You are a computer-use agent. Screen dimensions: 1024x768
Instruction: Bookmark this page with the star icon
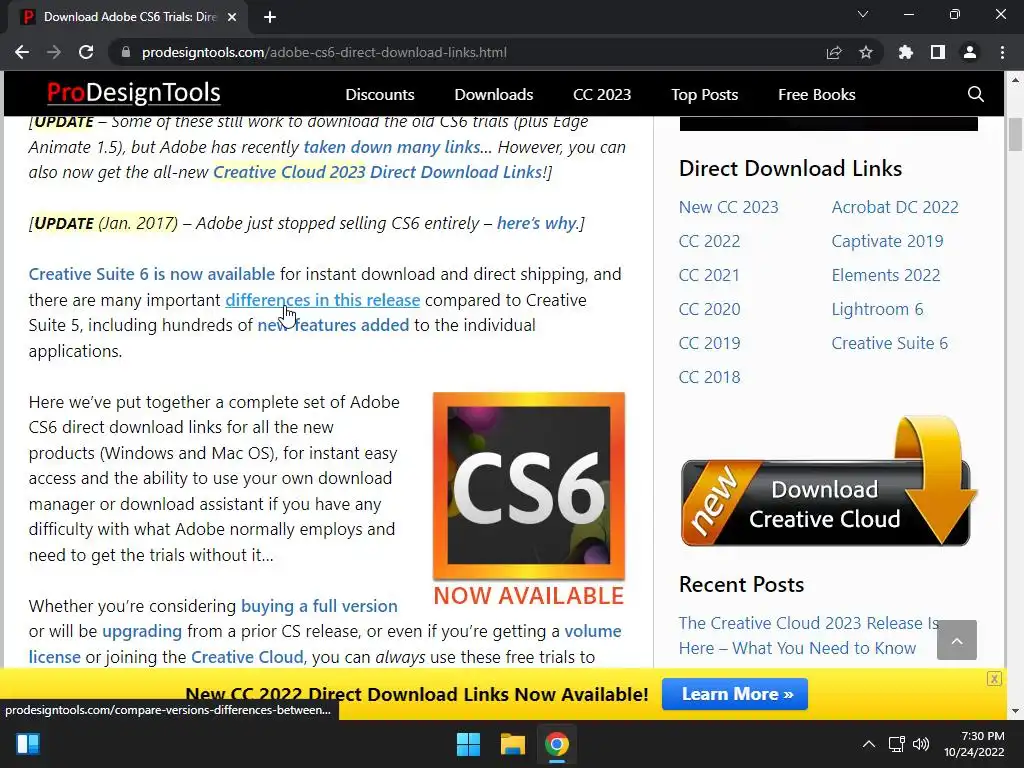tap(866, 52)
